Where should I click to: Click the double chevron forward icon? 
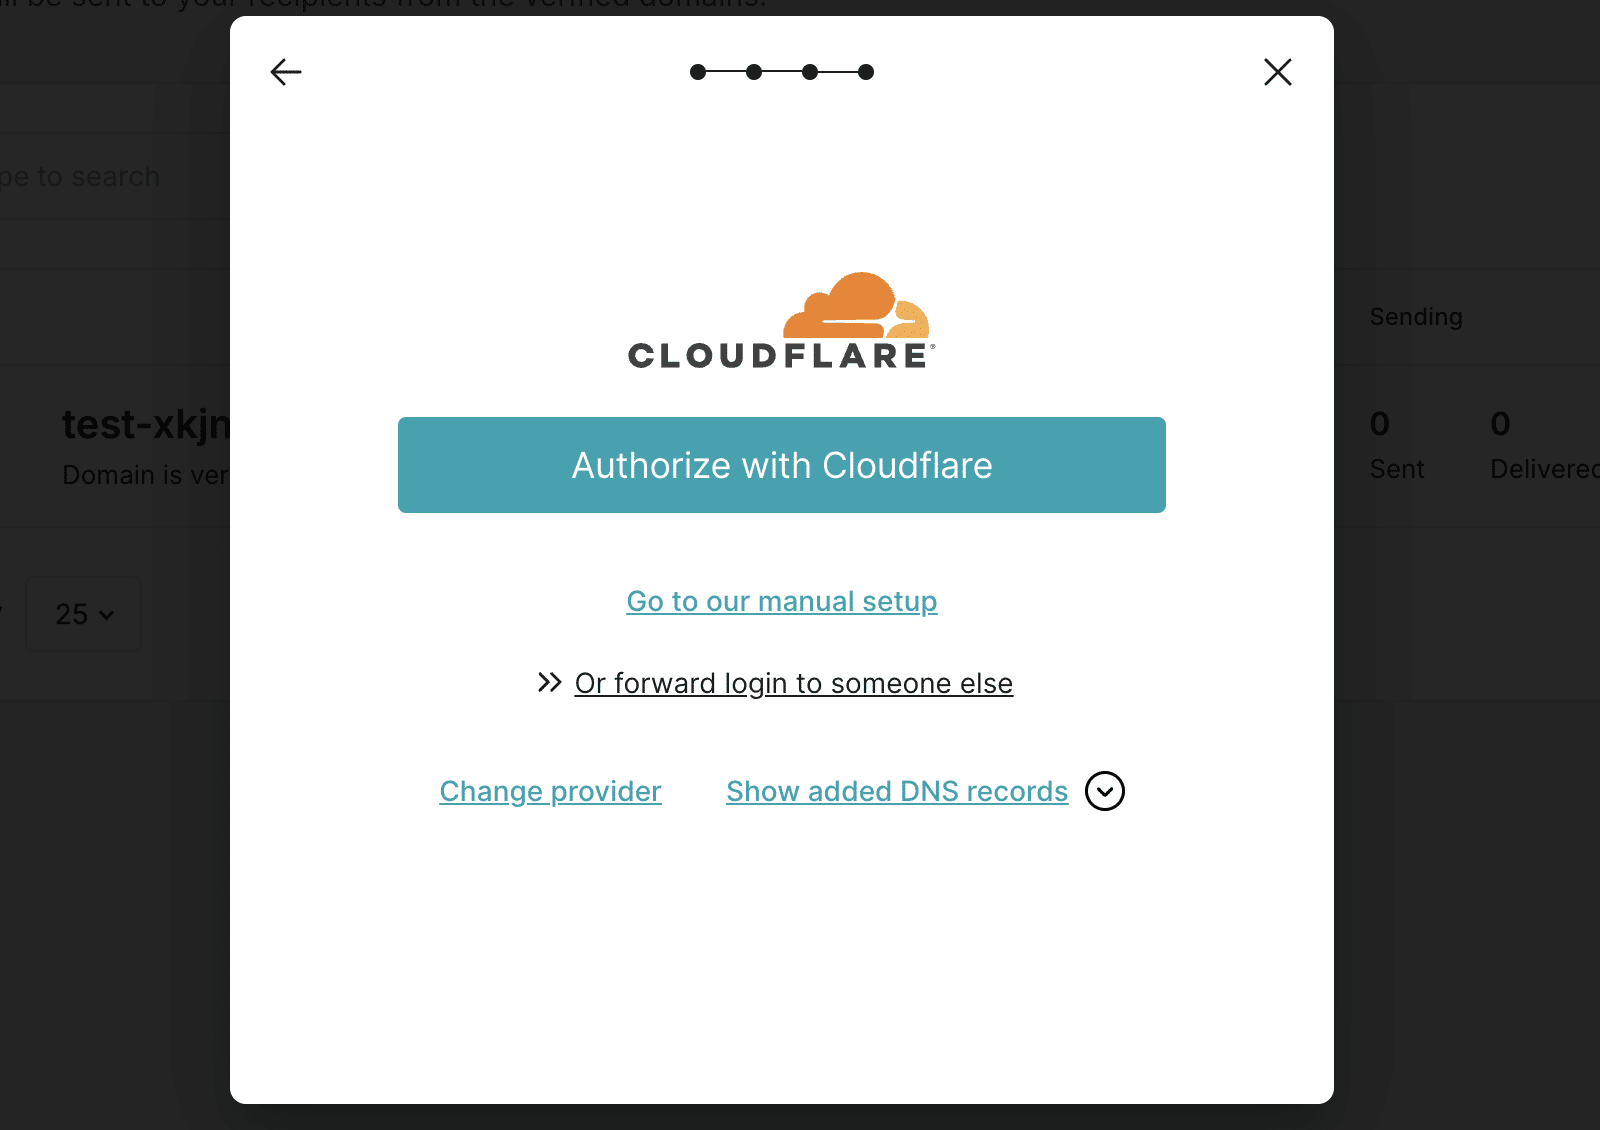click(x=549, y=682)
